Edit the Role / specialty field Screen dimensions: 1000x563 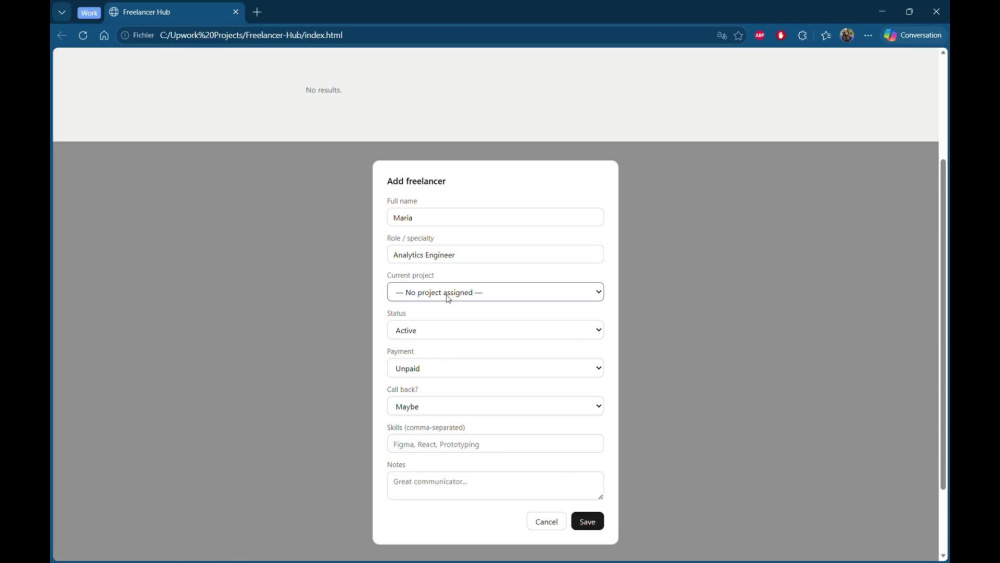[495, 254]
